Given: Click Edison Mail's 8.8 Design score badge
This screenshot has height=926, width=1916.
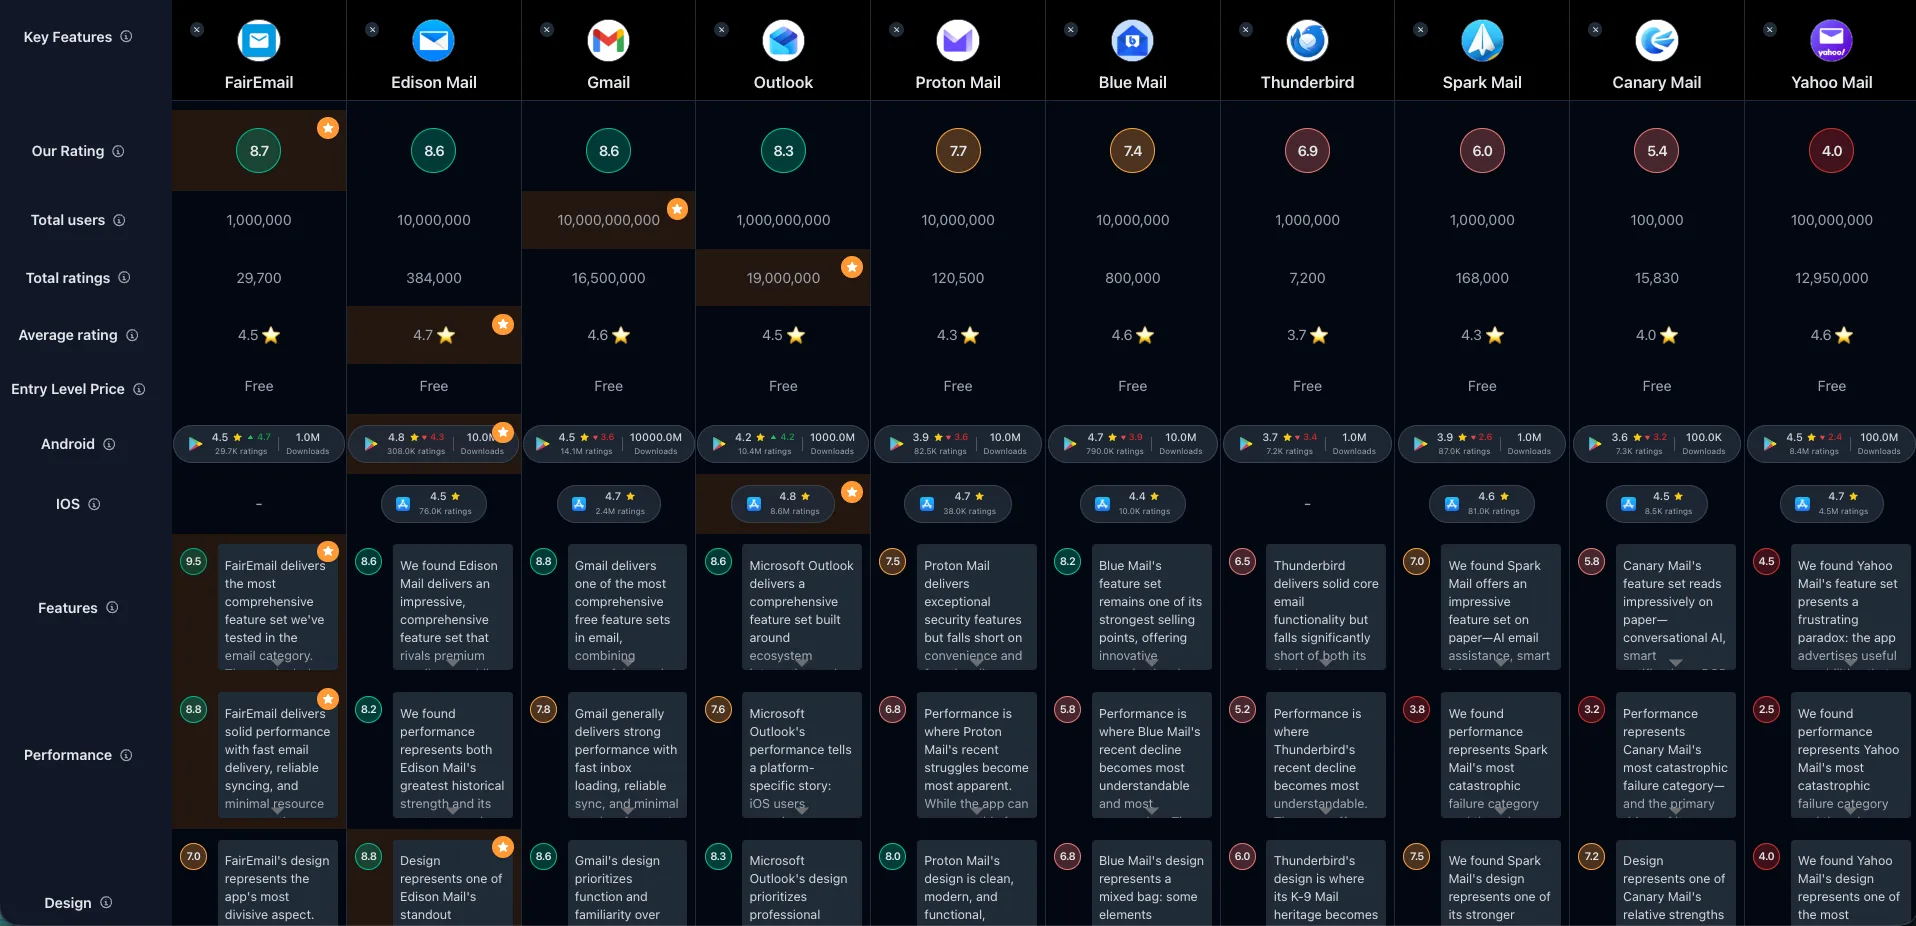Looking at the screenshot, I should pyautogui.click(x=369, y=856).
